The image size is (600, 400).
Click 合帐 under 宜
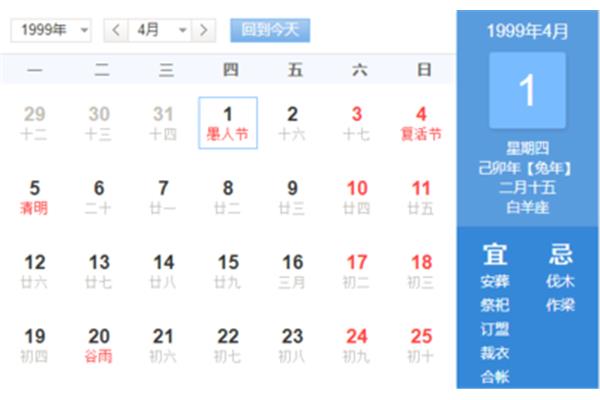pyautogui.click(x=495, y=377)
